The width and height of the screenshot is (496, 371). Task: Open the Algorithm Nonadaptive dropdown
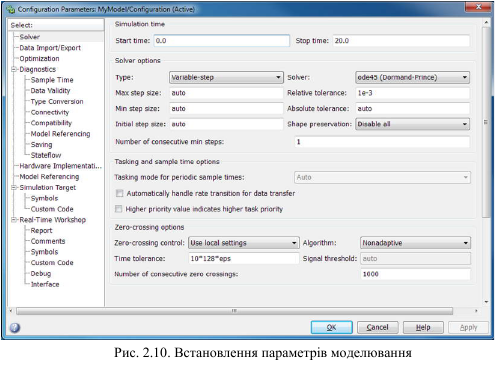(415, 243)
